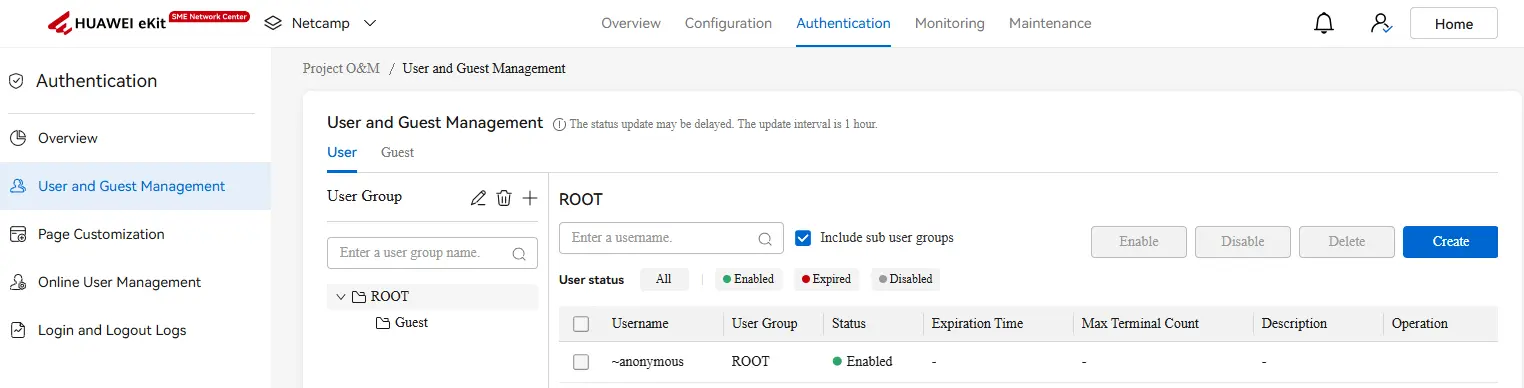Click the Online User Management sidebar icon

tap(17, 282)
